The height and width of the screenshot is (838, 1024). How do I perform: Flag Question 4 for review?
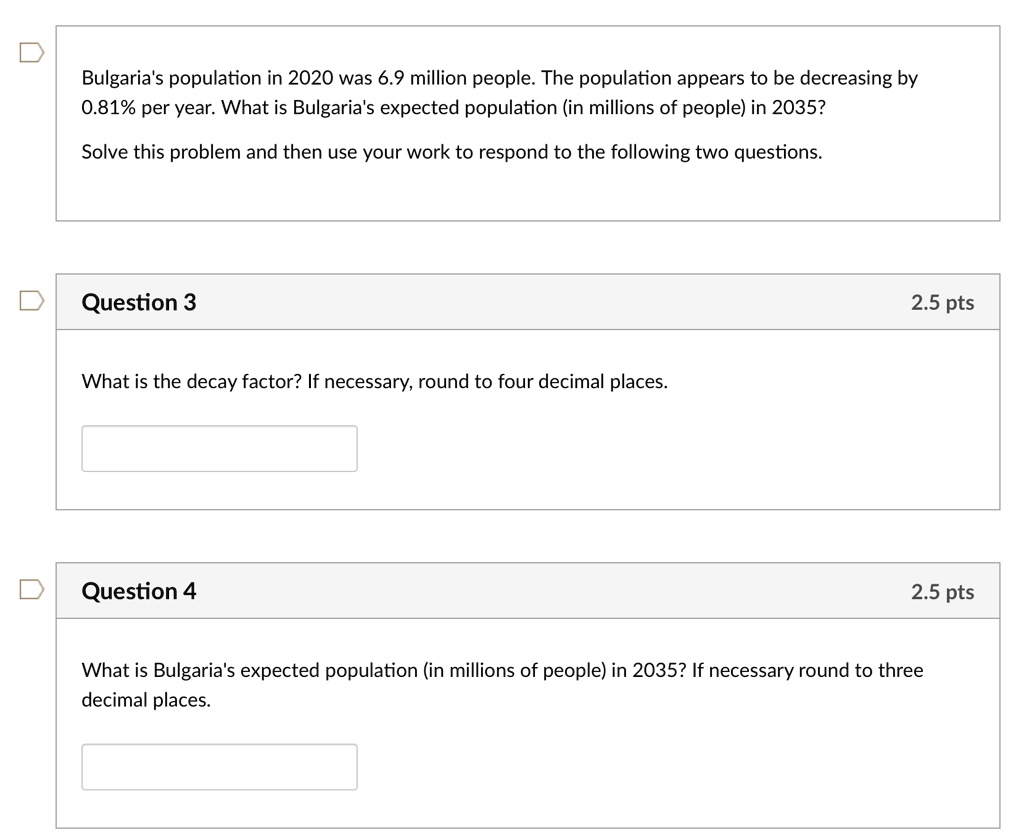[30, 590]
